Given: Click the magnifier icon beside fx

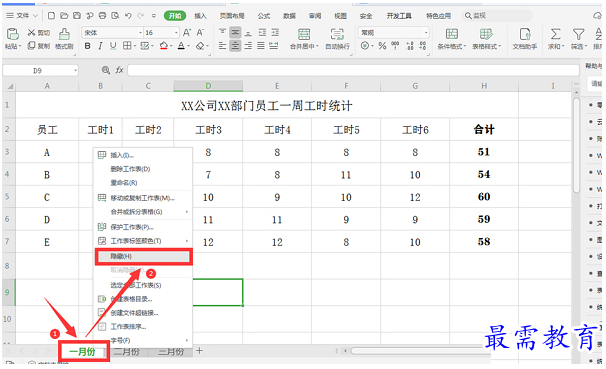Looking at the screenshot, I should pyautogui.click(x=106, y=70).
